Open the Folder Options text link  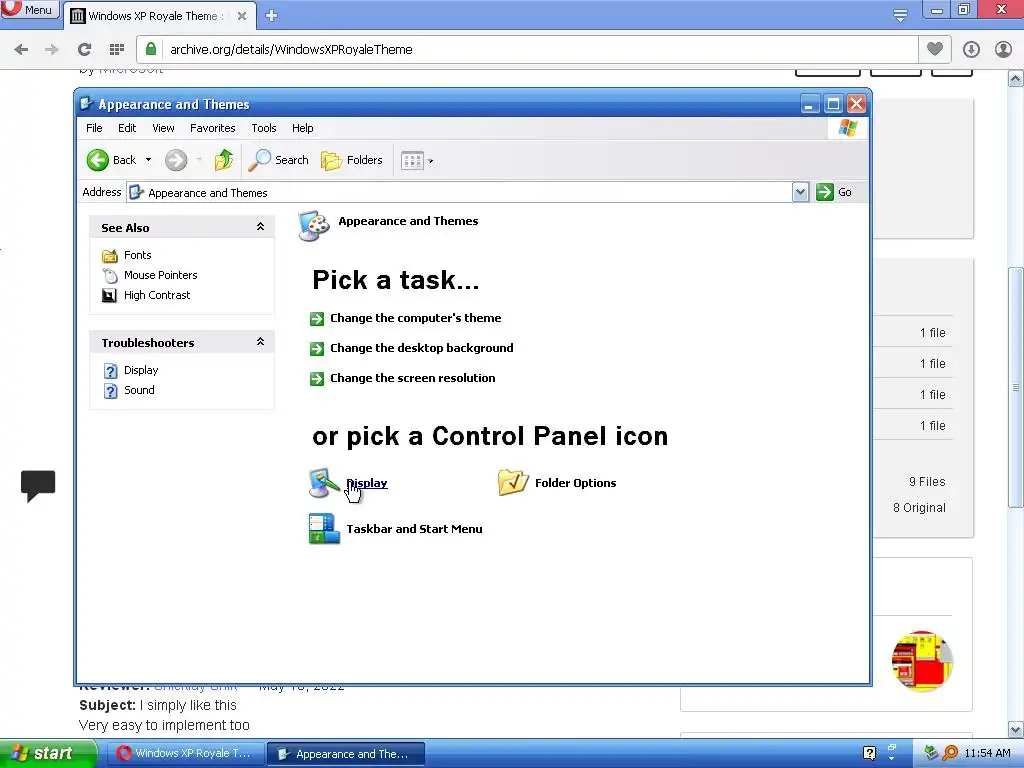[x=575, y=483]
